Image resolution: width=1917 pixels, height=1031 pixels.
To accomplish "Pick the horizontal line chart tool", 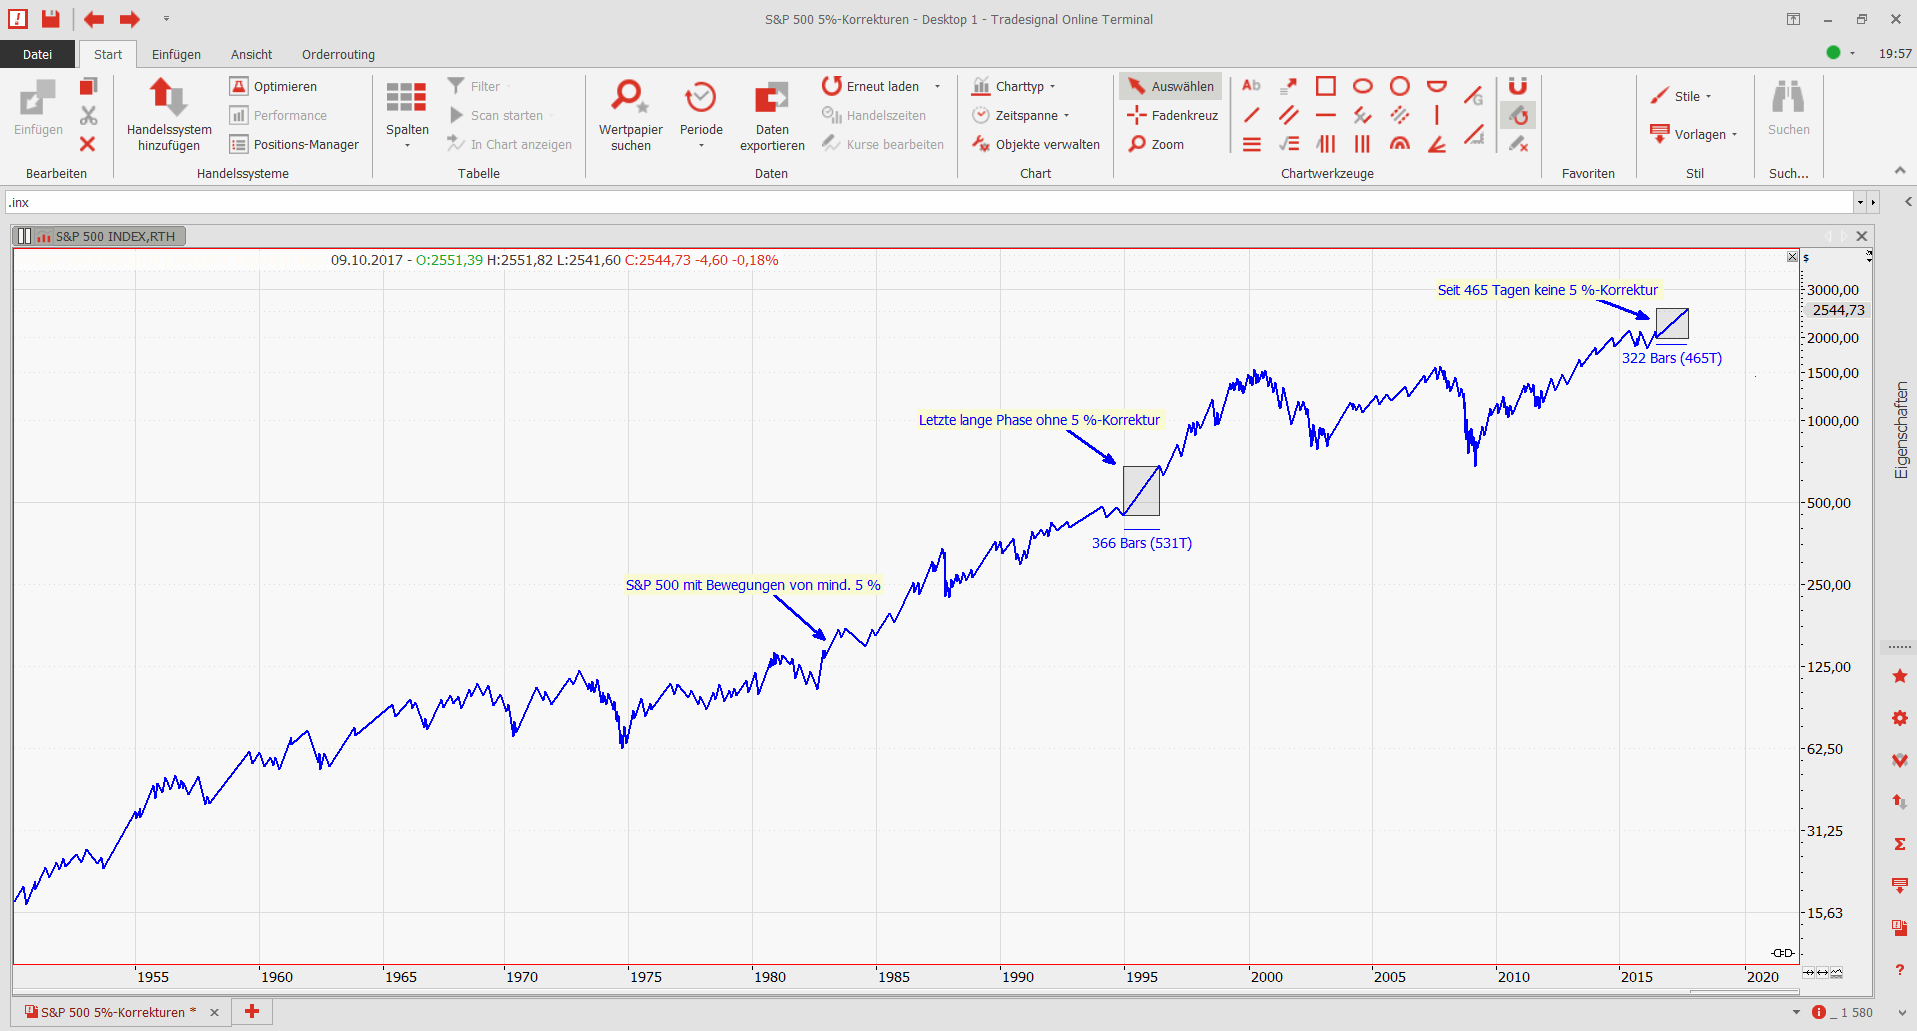I will [x=1325, y=115].
